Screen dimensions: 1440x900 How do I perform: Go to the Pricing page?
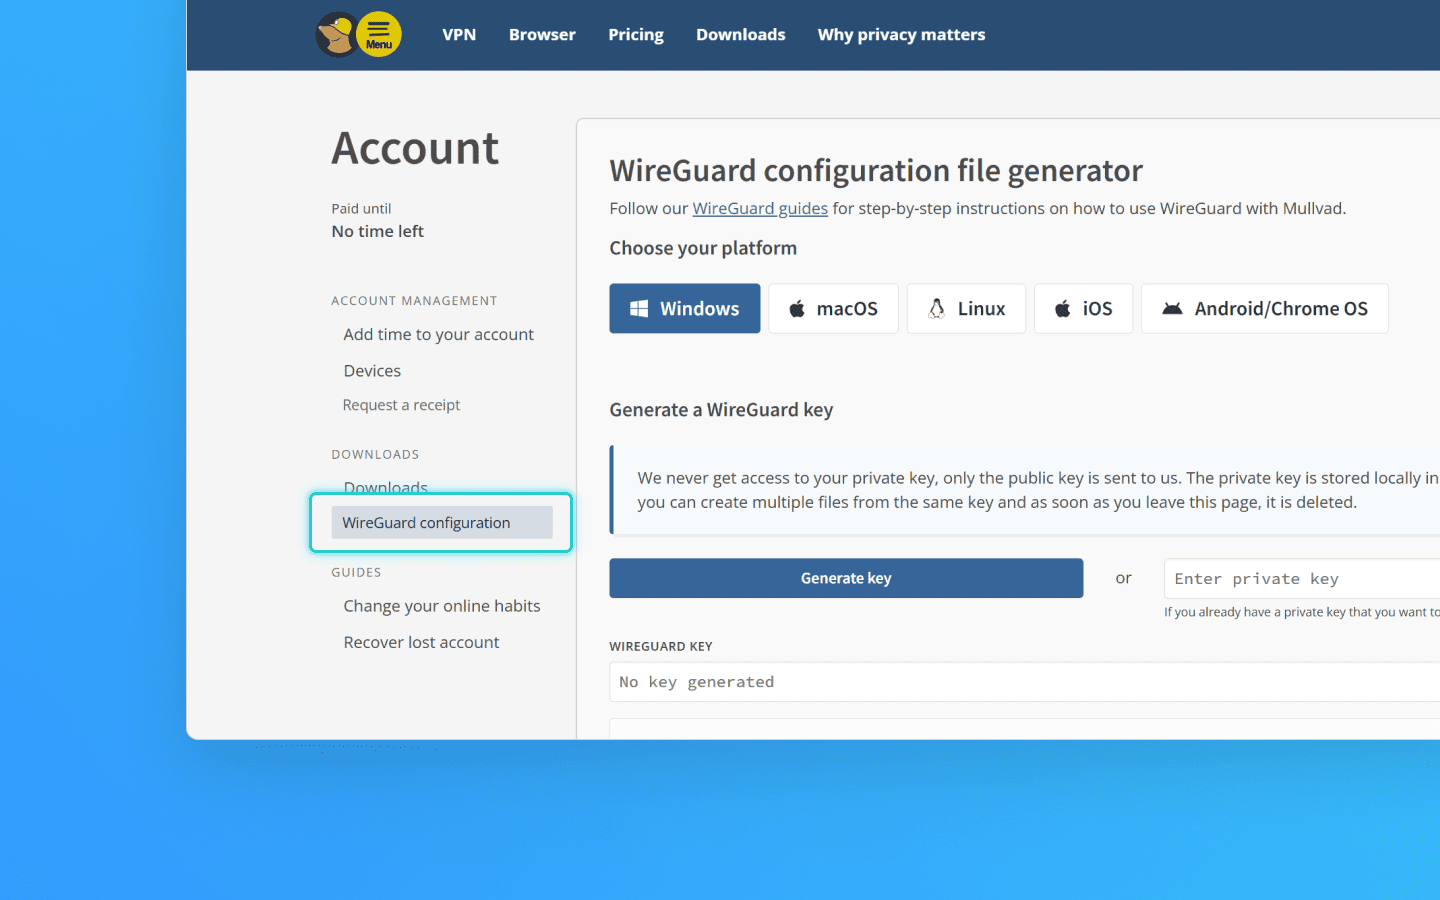636,34
